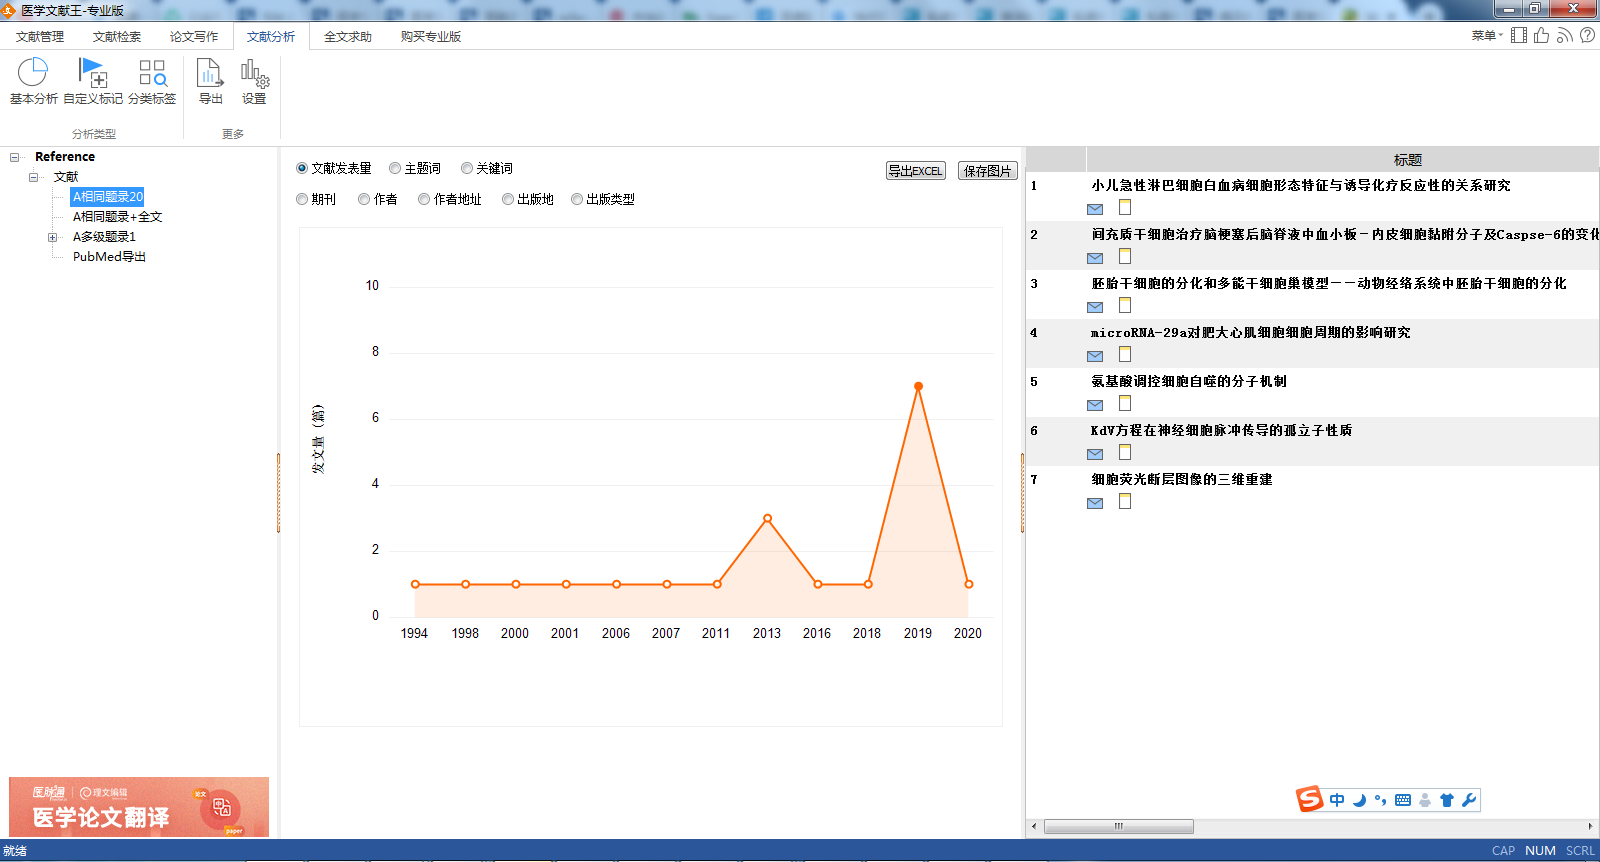Click the help question mark icon
1600x862 pixels.
tap(1587, 35)
